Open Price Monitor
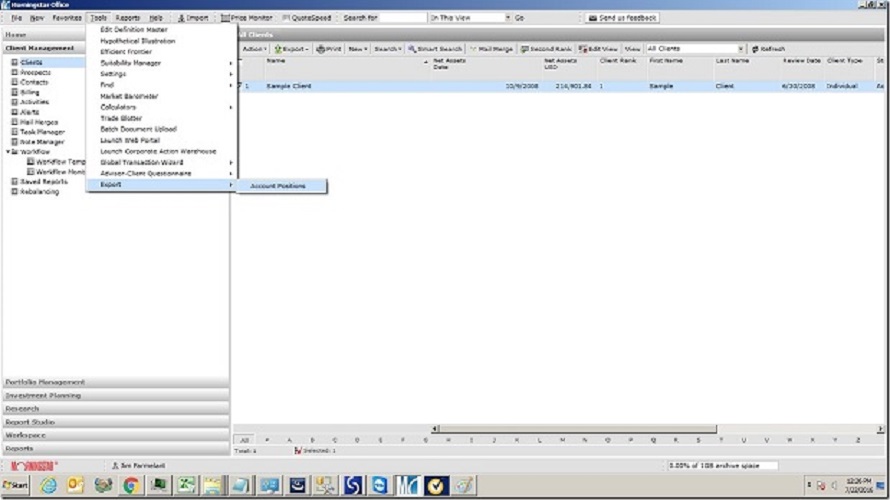Screen dimensions: 890x500 247,18
